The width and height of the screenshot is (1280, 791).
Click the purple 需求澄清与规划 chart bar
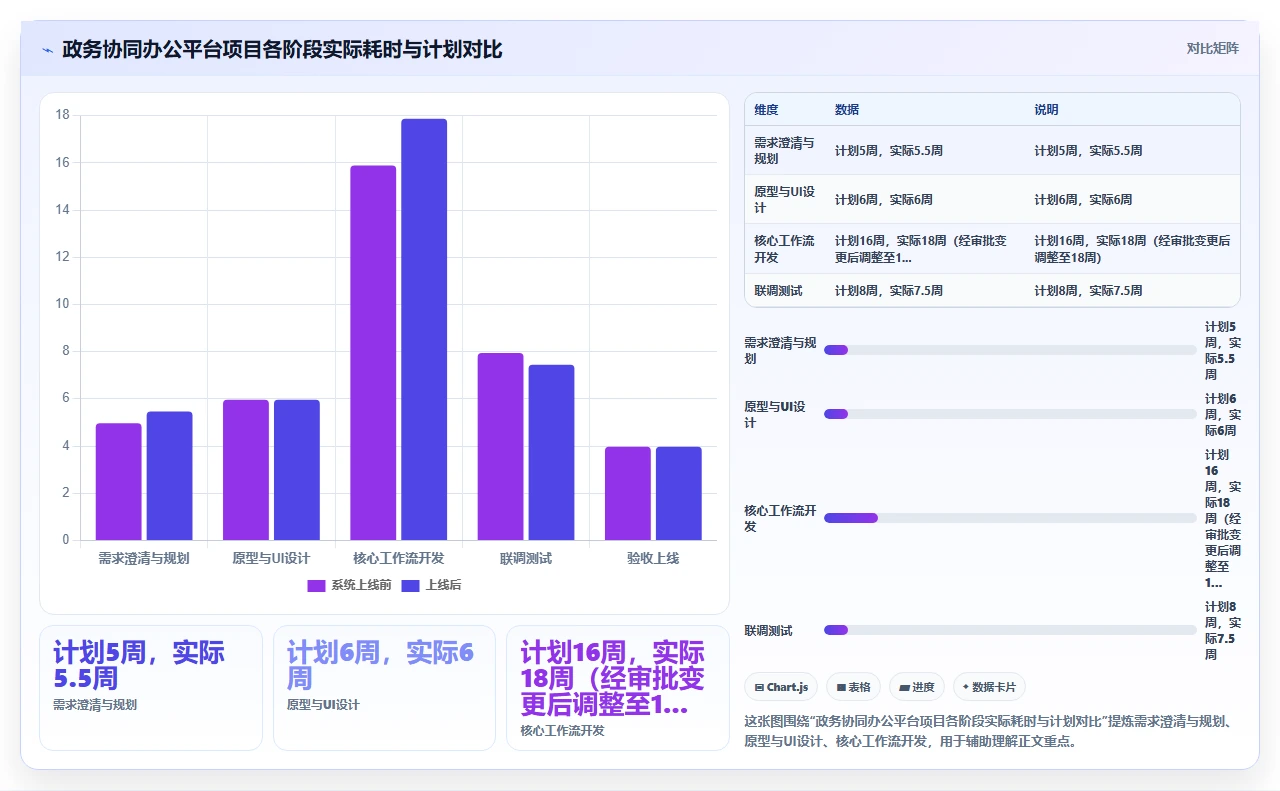pos(119,482)
